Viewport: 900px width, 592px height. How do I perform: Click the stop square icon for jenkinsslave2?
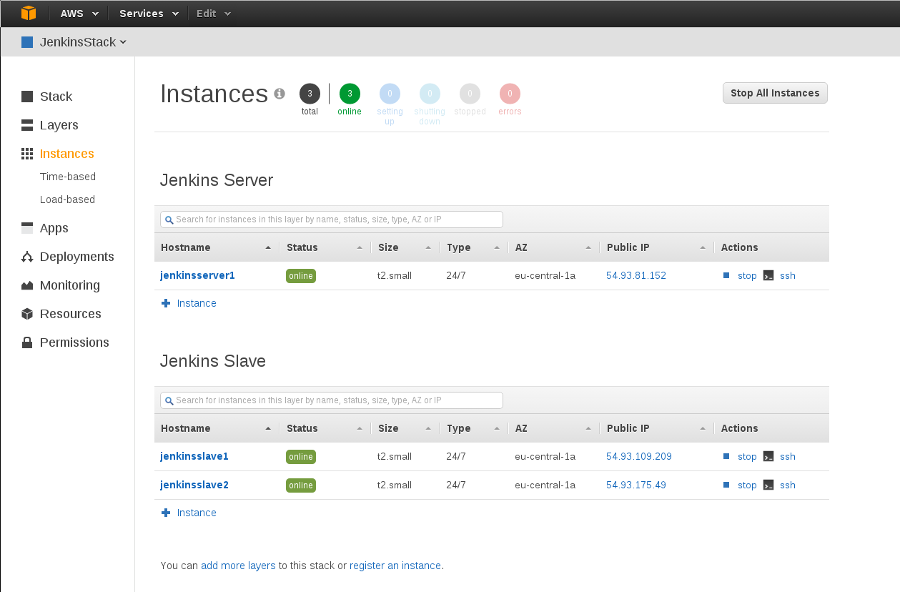726,485
